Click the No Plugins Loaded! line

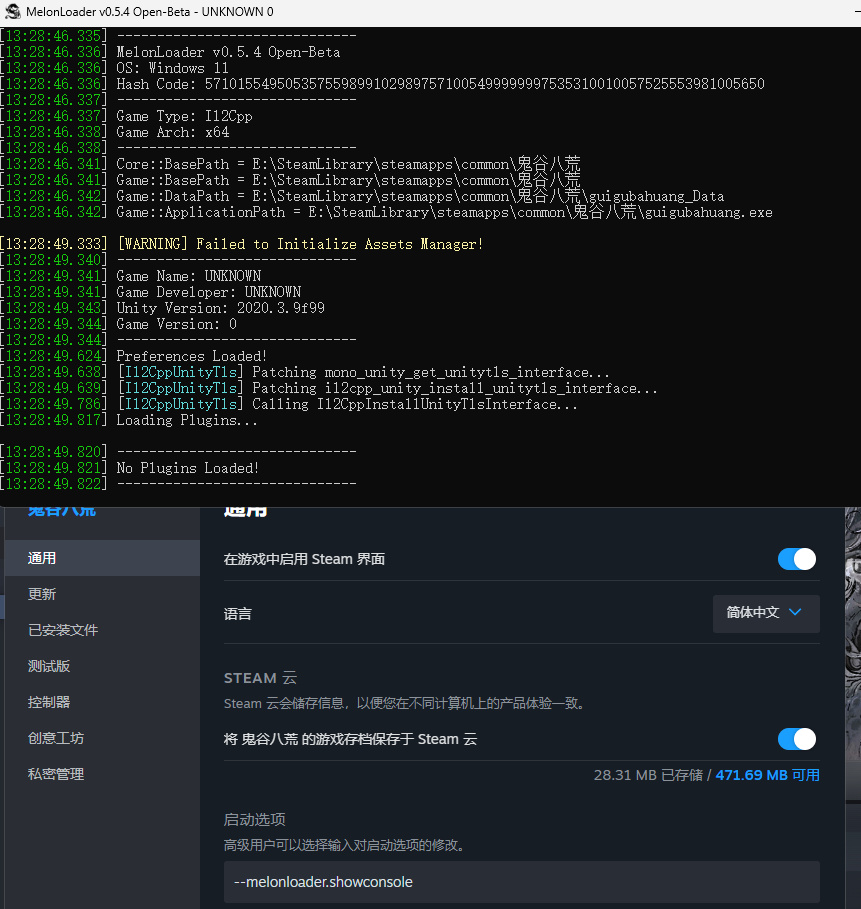click(x=188, y=468)
